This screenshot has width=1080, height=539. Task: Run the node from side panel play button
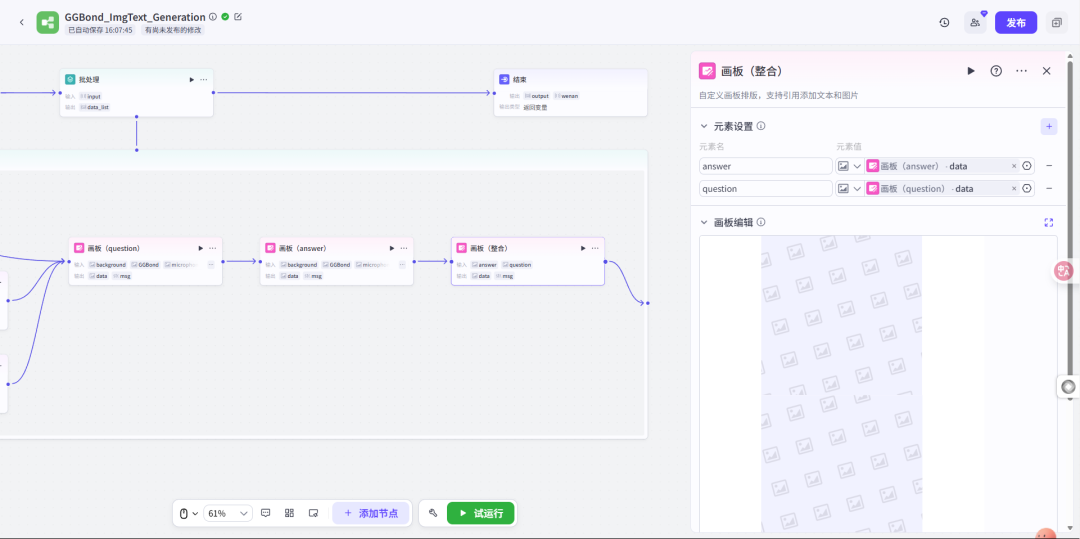click(971, 71)
